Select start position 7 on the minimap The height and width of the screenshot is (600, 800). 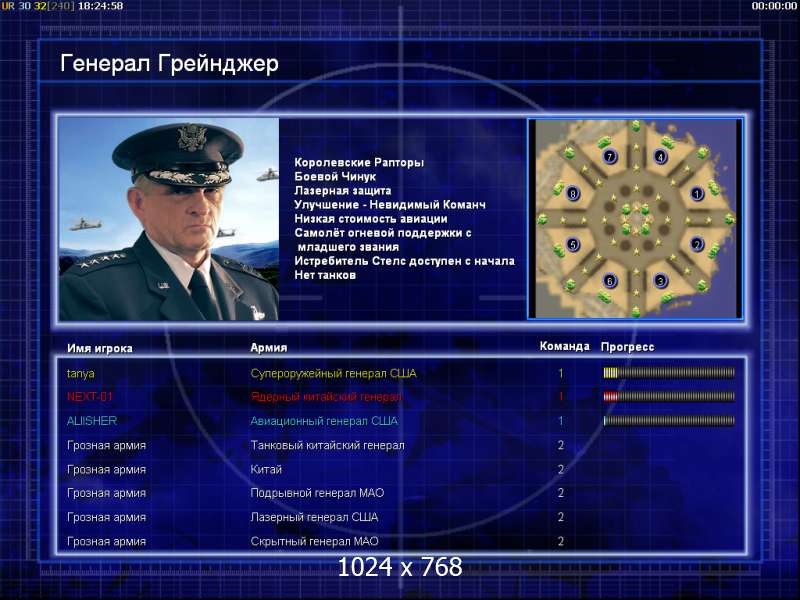pos(609,156)
